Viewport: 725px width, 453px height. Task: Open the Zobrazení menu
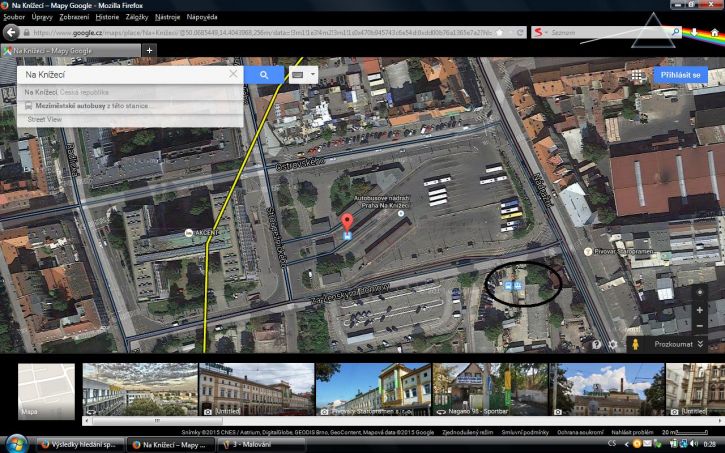[x=74, y=17]
